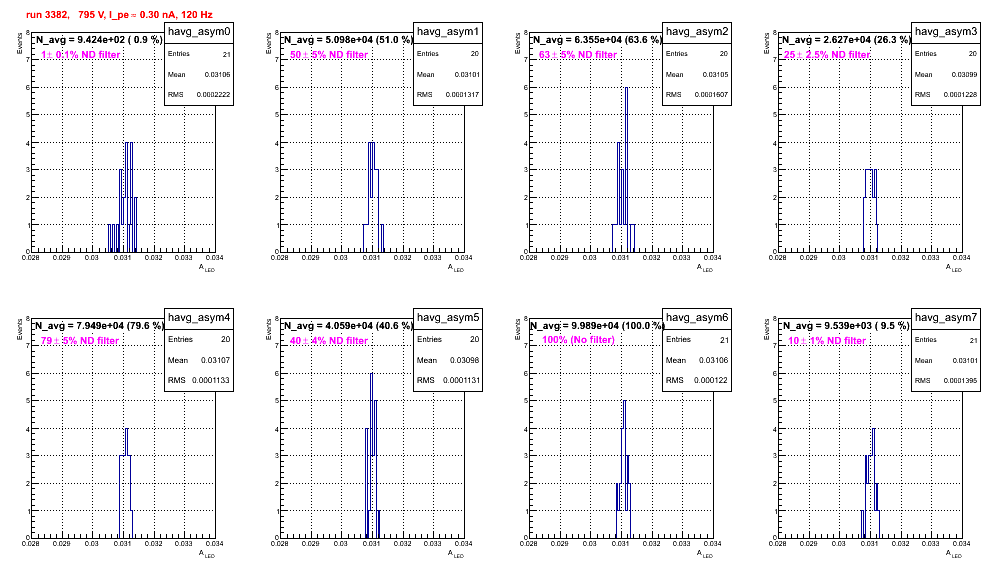
Task: Click Mean value 0.03107 in havg_asym4
Action: pyautogui.click(x=215, y=360)
